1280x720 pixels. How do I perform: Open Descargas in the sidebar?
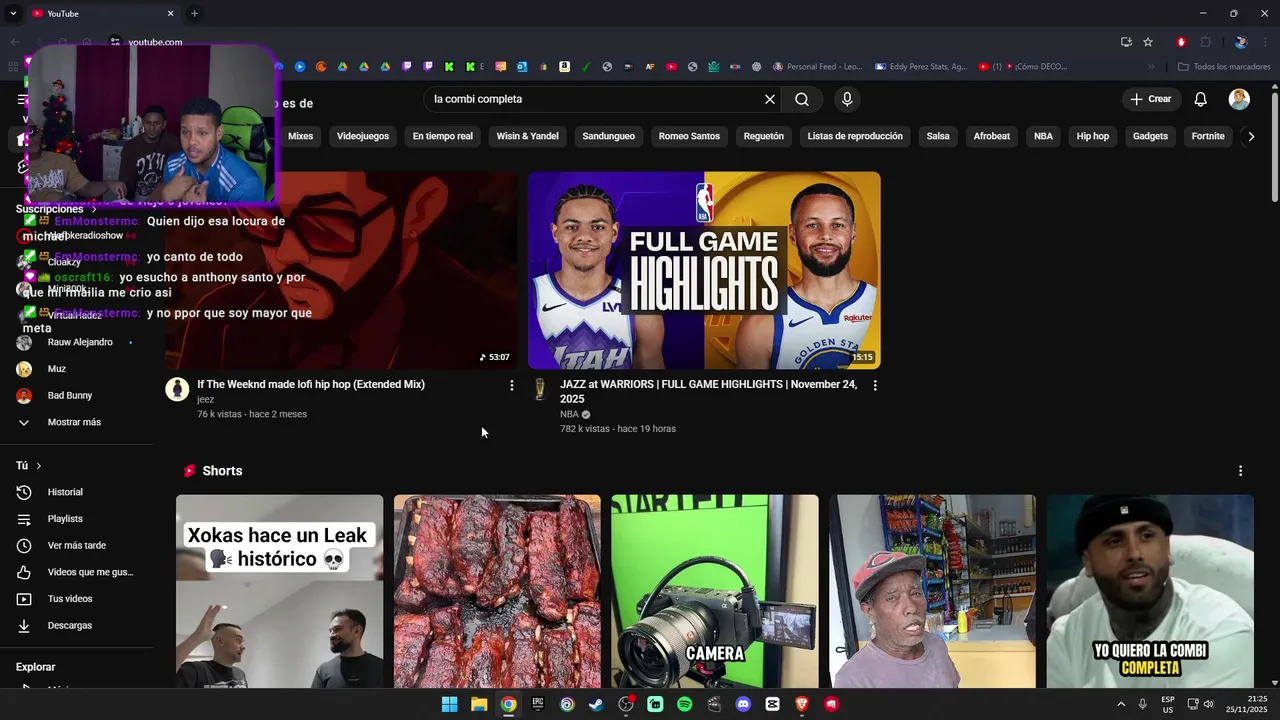pyautogui.click(x=70, y=625)
